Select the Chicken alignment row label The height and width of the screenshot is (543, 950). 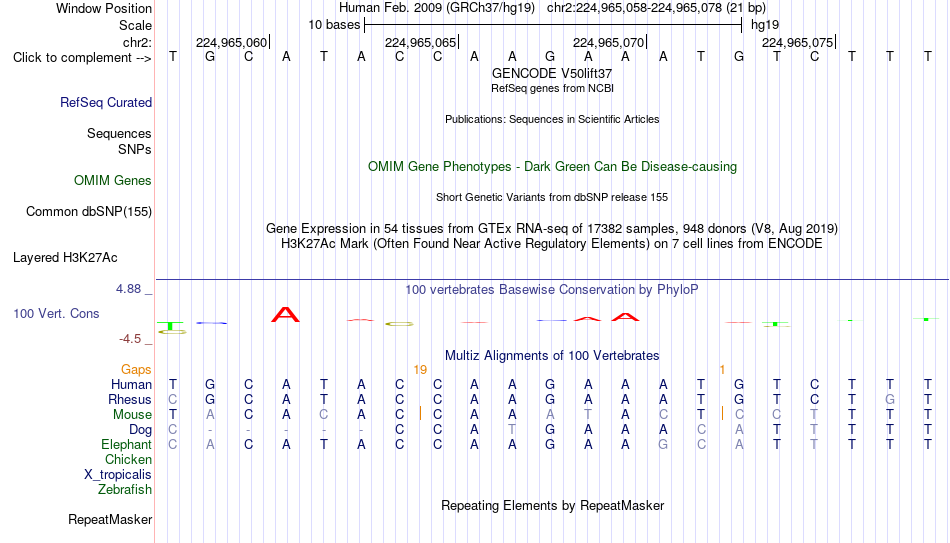click(128, 460)
